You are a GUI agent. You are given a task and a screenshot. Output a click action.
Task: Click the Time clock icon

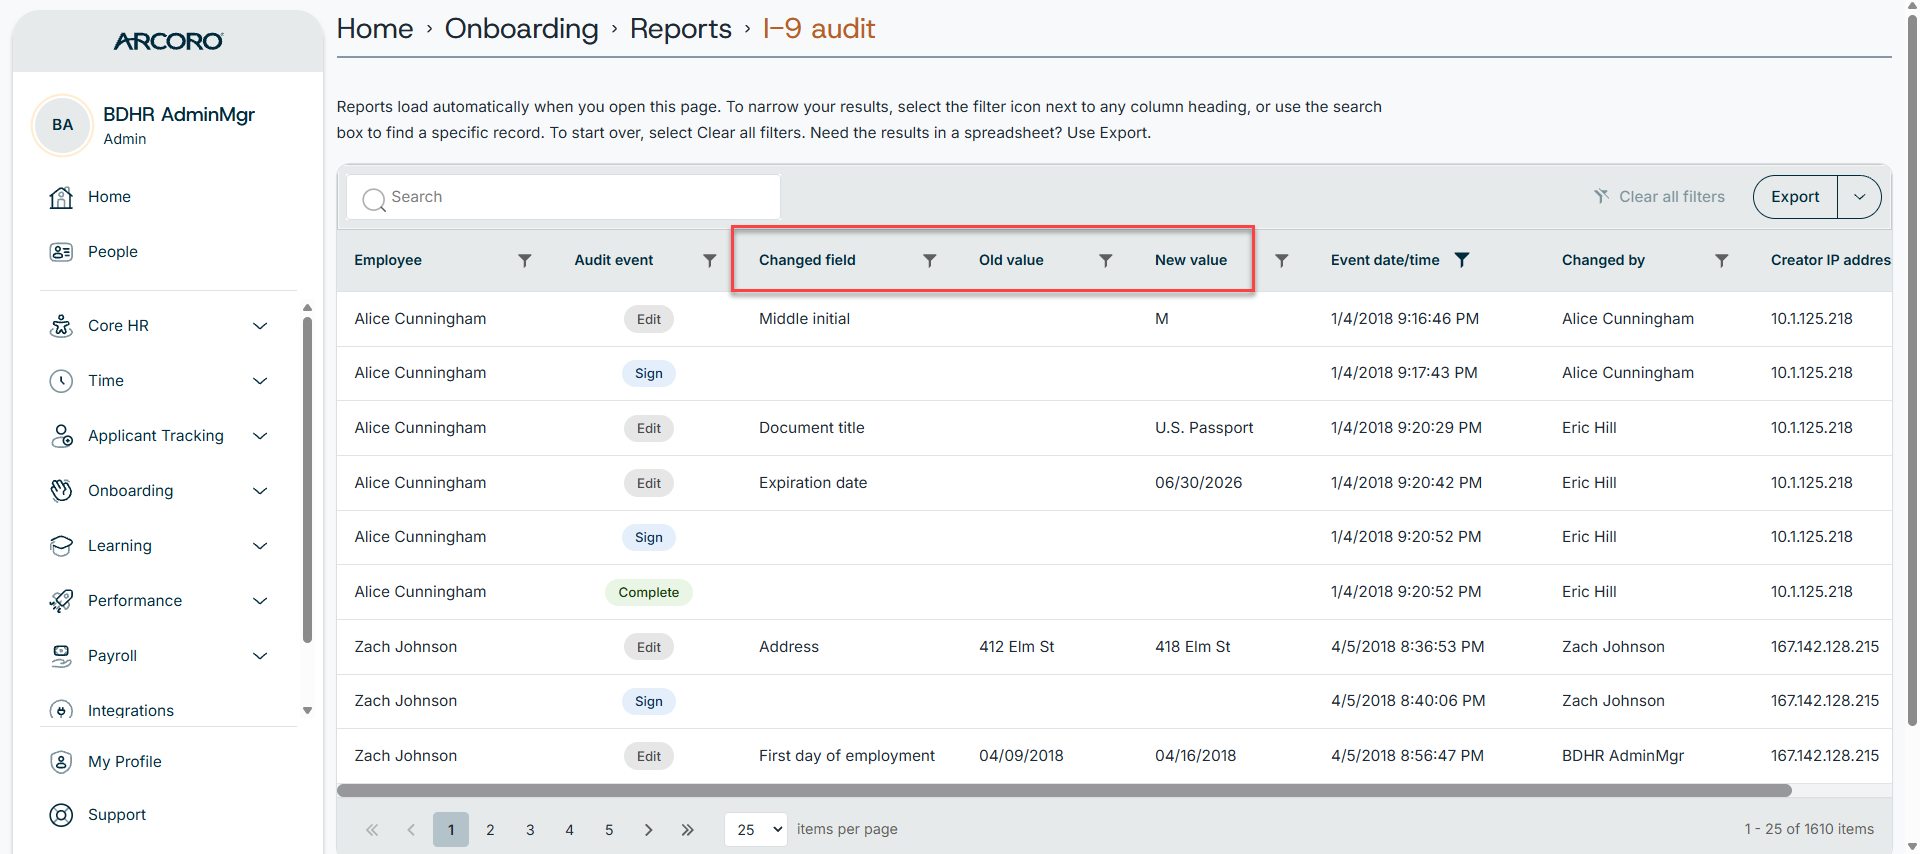coord(61,381)
